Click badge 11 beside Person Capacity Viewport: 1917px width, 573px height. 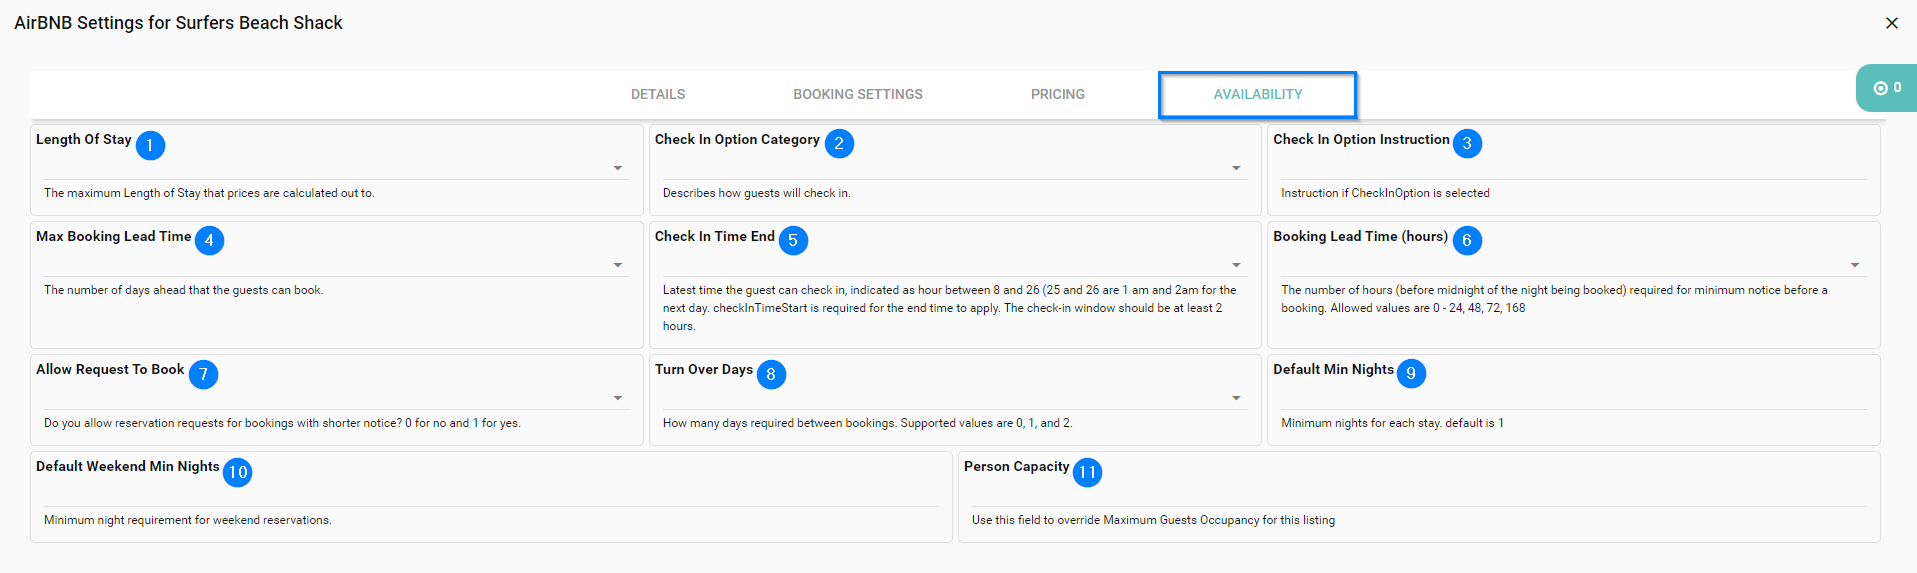[x=1087, y=472]
